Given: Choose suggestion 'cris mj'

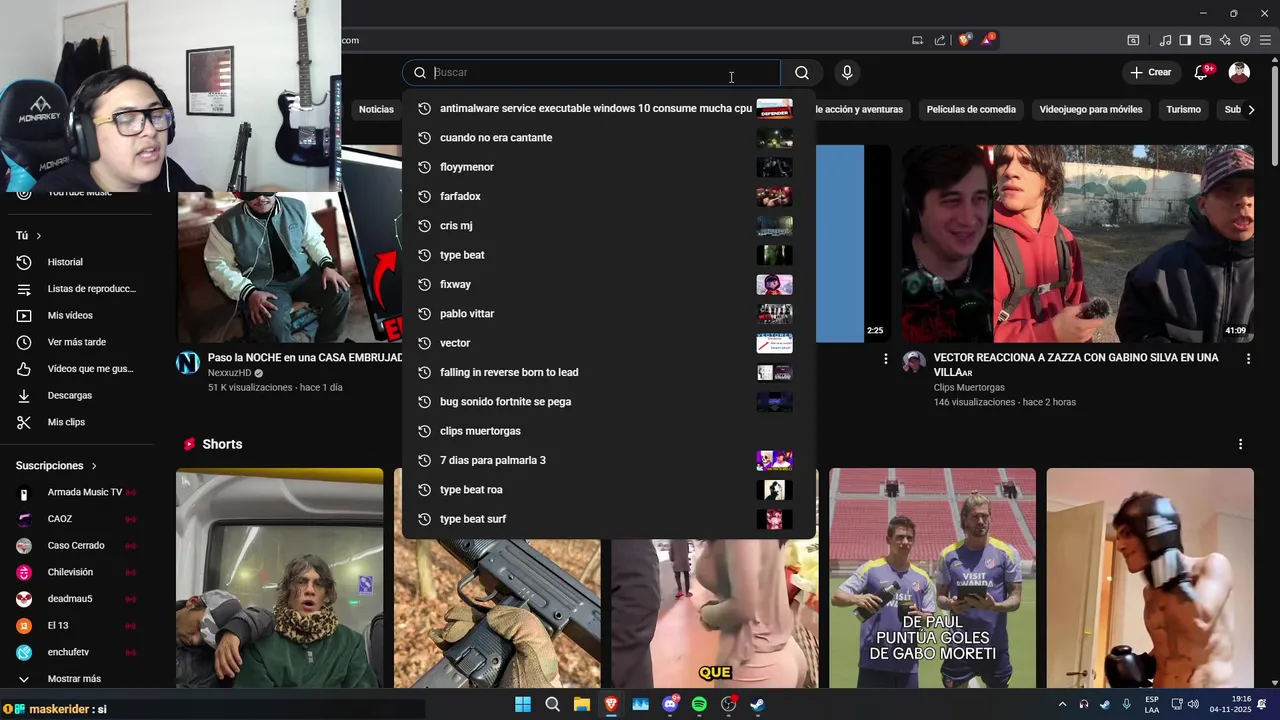Looking at the screenshot, I should 608,226.
